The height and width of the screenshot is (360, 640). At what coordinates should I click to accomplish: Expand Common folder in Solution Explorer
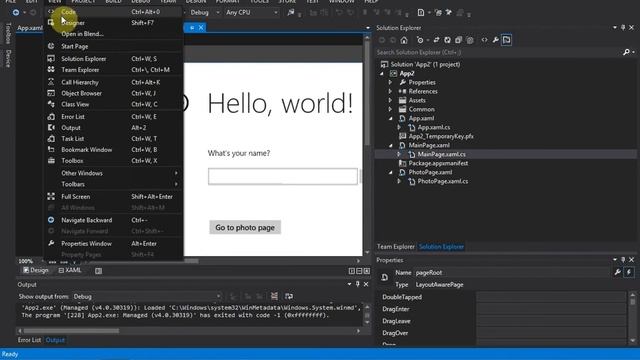[x=390, y=109]
